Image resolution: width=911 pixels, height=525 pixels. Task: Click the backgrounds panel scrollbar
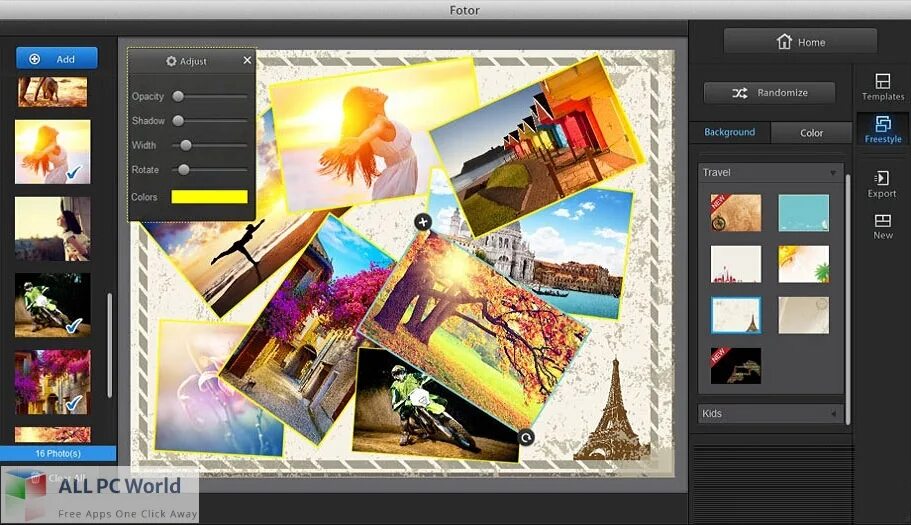pos(849,299)
